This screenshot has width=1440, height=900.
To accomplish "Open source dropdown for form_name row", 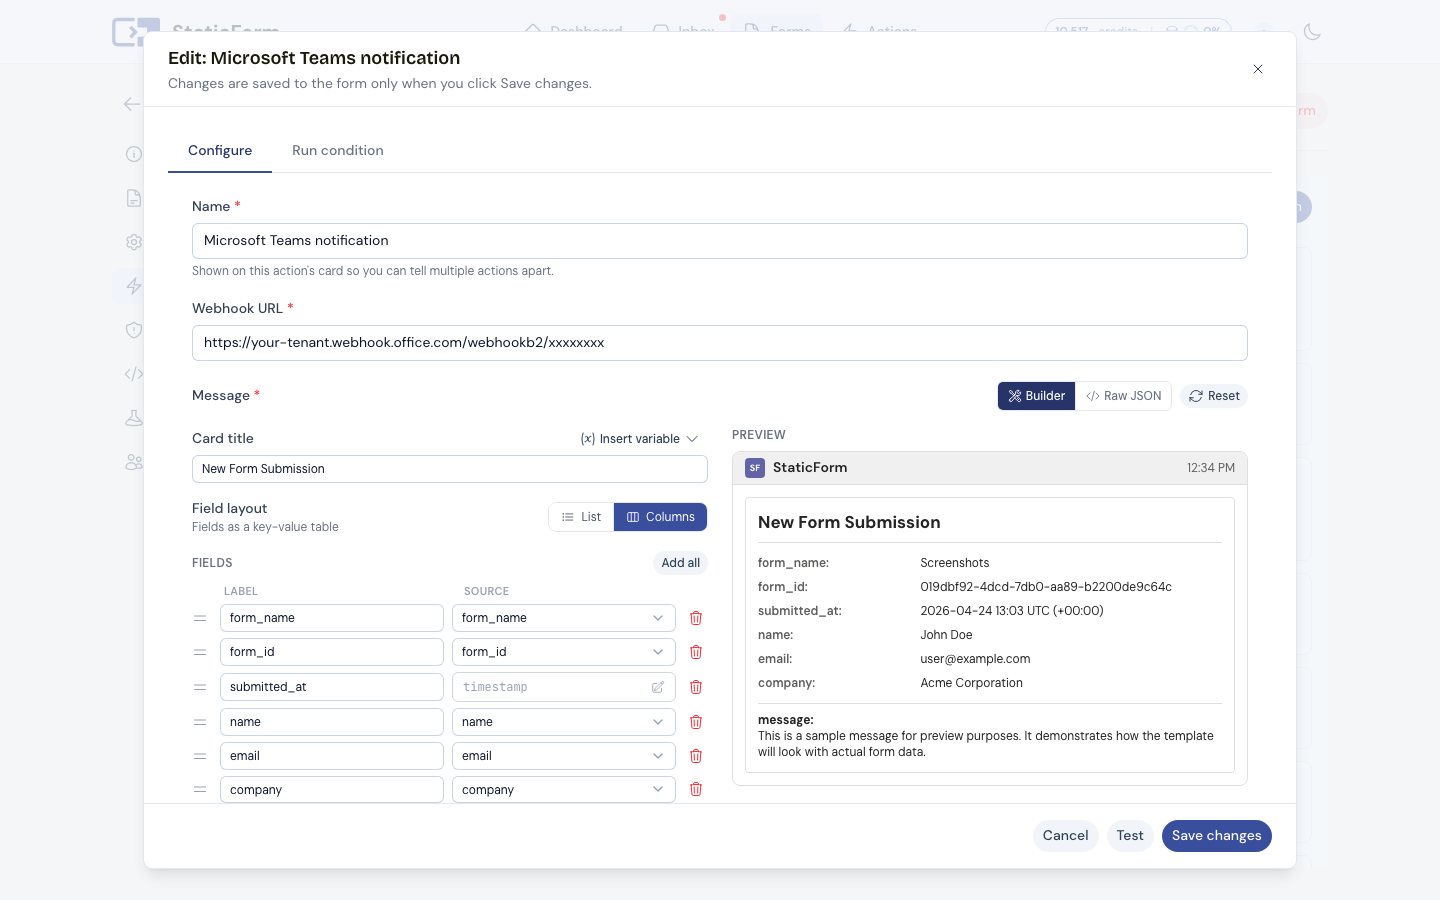I will [x=563, y=618].
